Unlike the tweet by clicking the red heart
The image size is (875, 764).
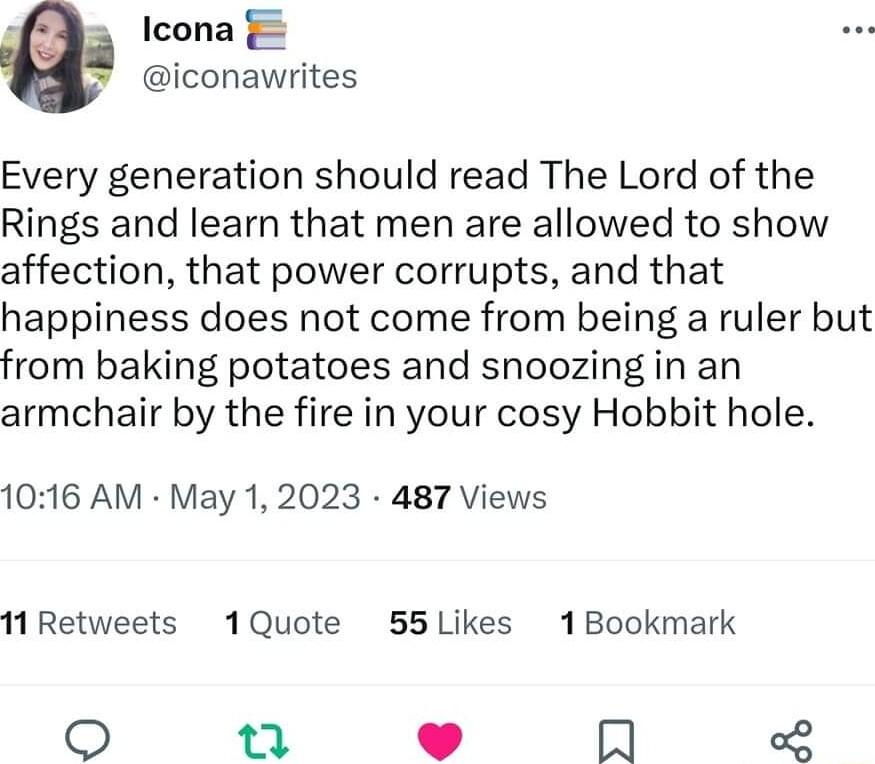click(x=440, y=740)
